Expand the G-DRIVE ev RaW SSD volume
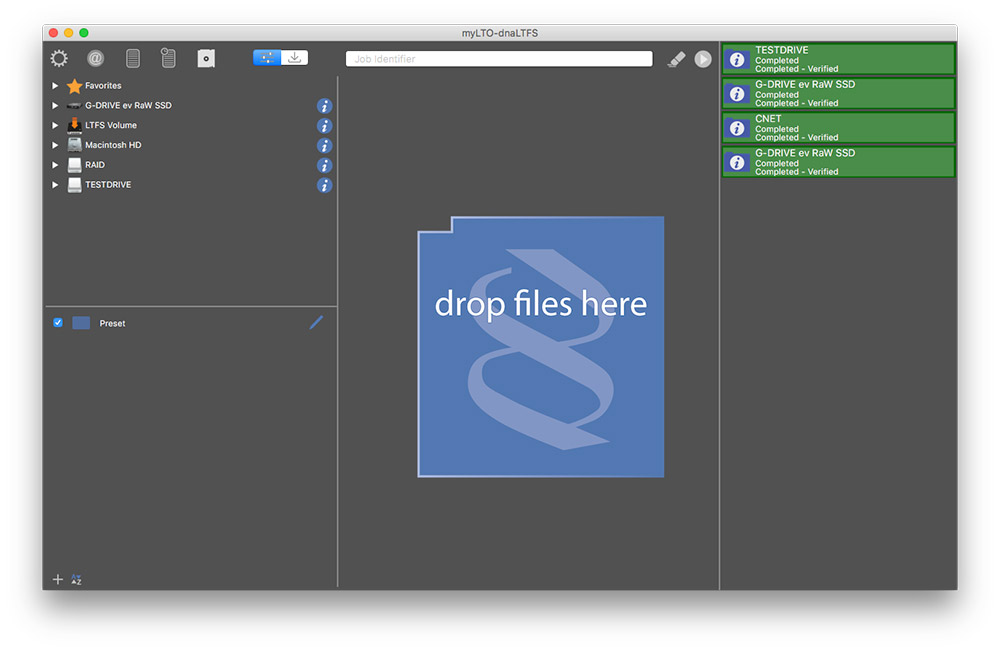Image resolution: width=1000 pixels, height=651 pixels. [55, 105]
